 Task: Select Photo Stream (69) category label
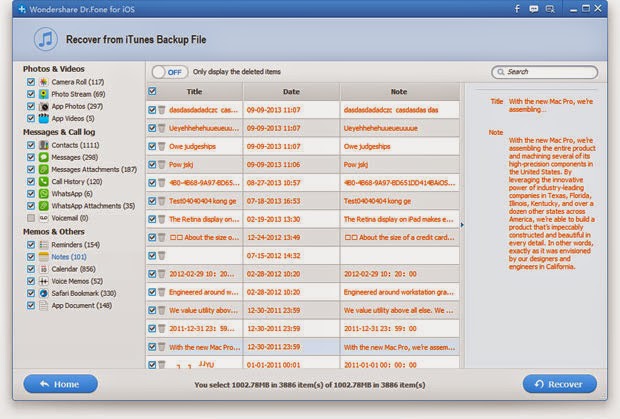(x=78, y=94)
